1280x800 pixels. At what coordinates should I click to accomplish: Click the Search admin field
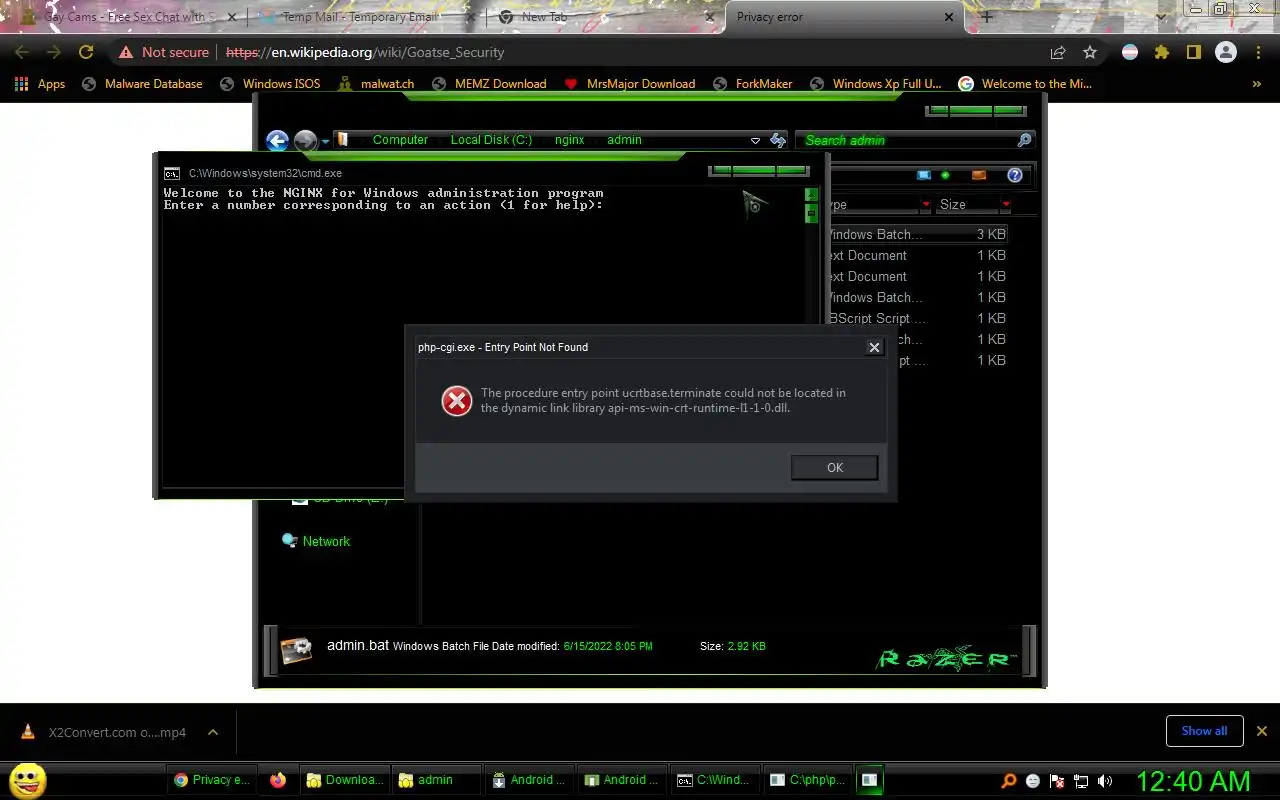(906, 140)
